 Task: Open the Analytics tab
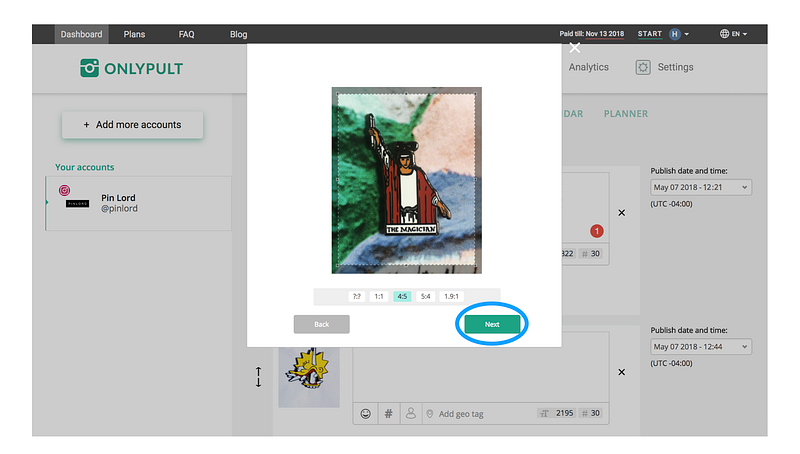click(588, 67)
